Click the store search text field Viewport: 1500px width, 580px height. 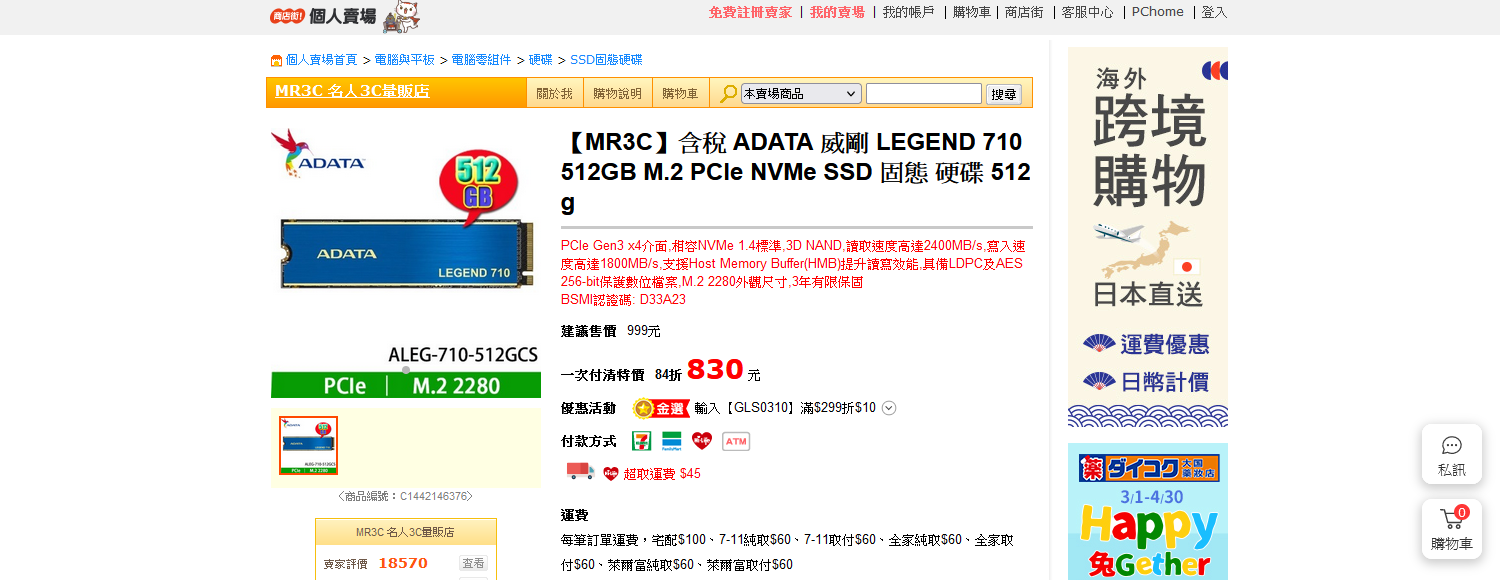coord(924,93)
